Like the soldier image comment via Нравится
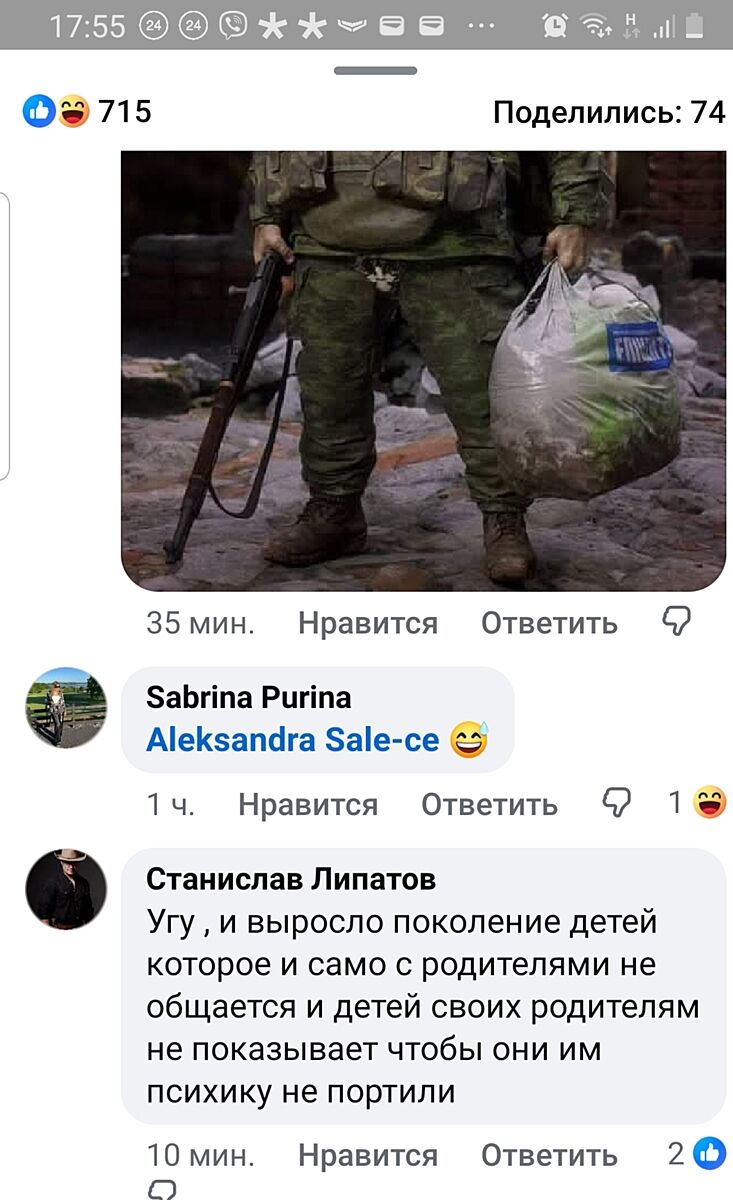733x1200 pixels. click(368, 623)
